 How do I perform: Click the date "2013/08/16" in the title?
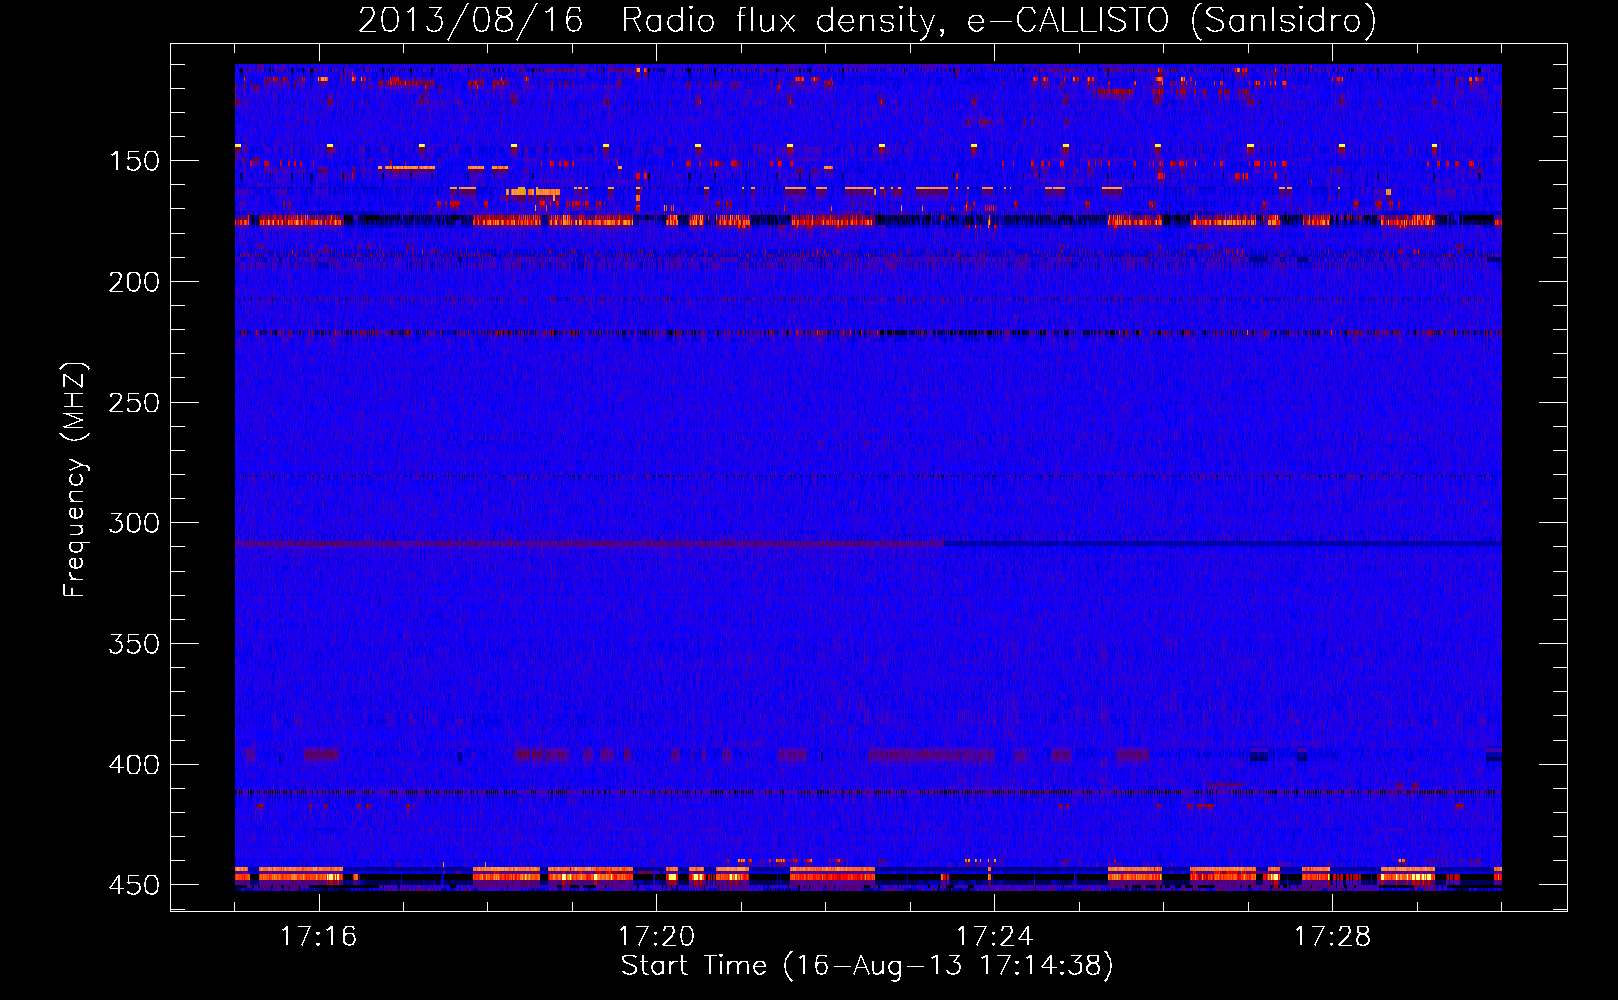coord(470,20)
